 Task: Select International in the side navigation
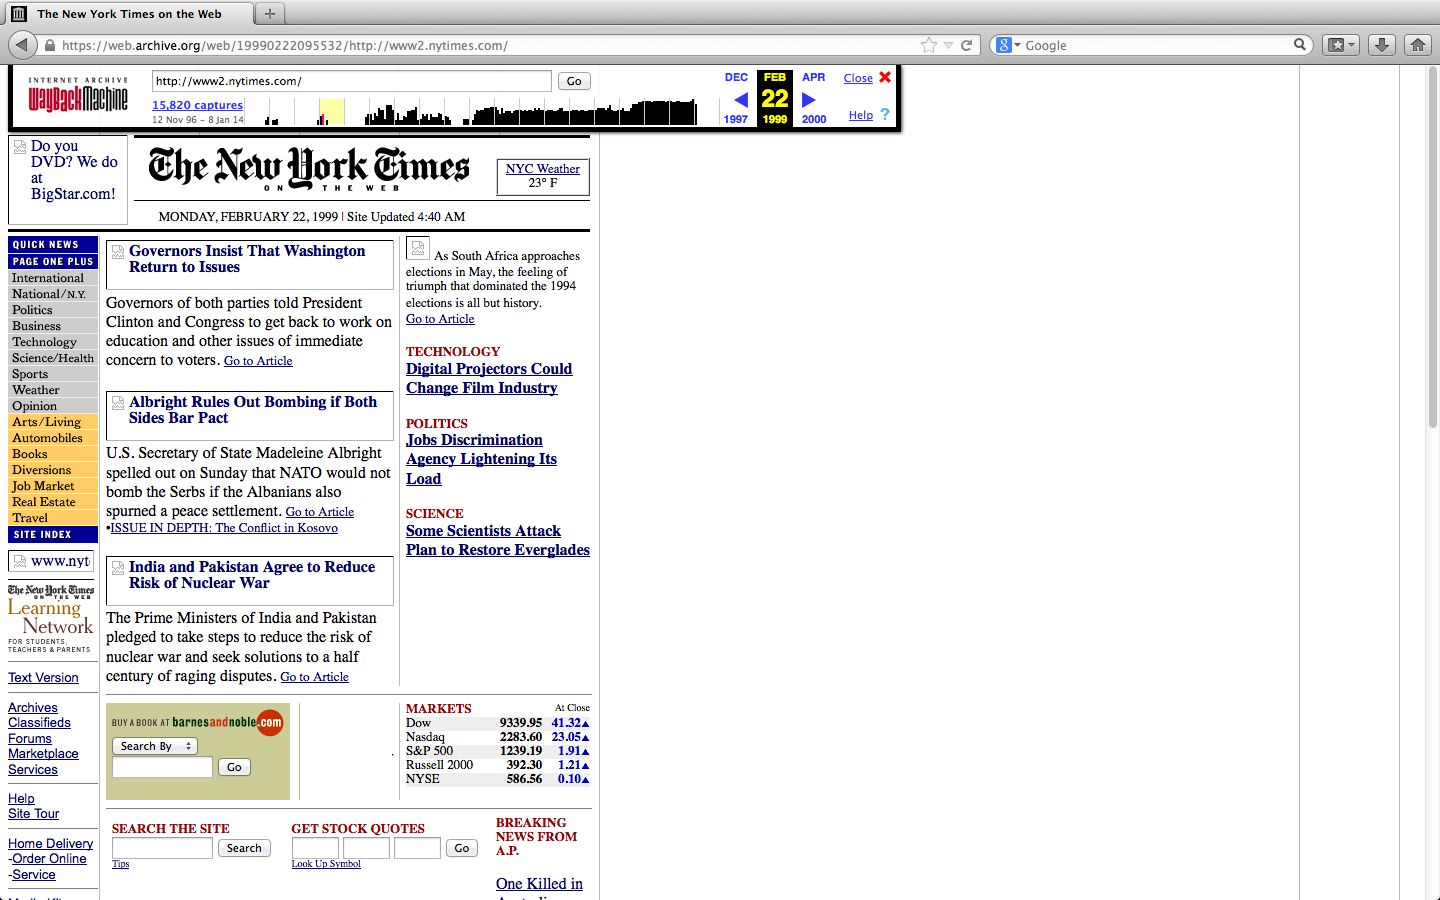(x=53, y=278)
